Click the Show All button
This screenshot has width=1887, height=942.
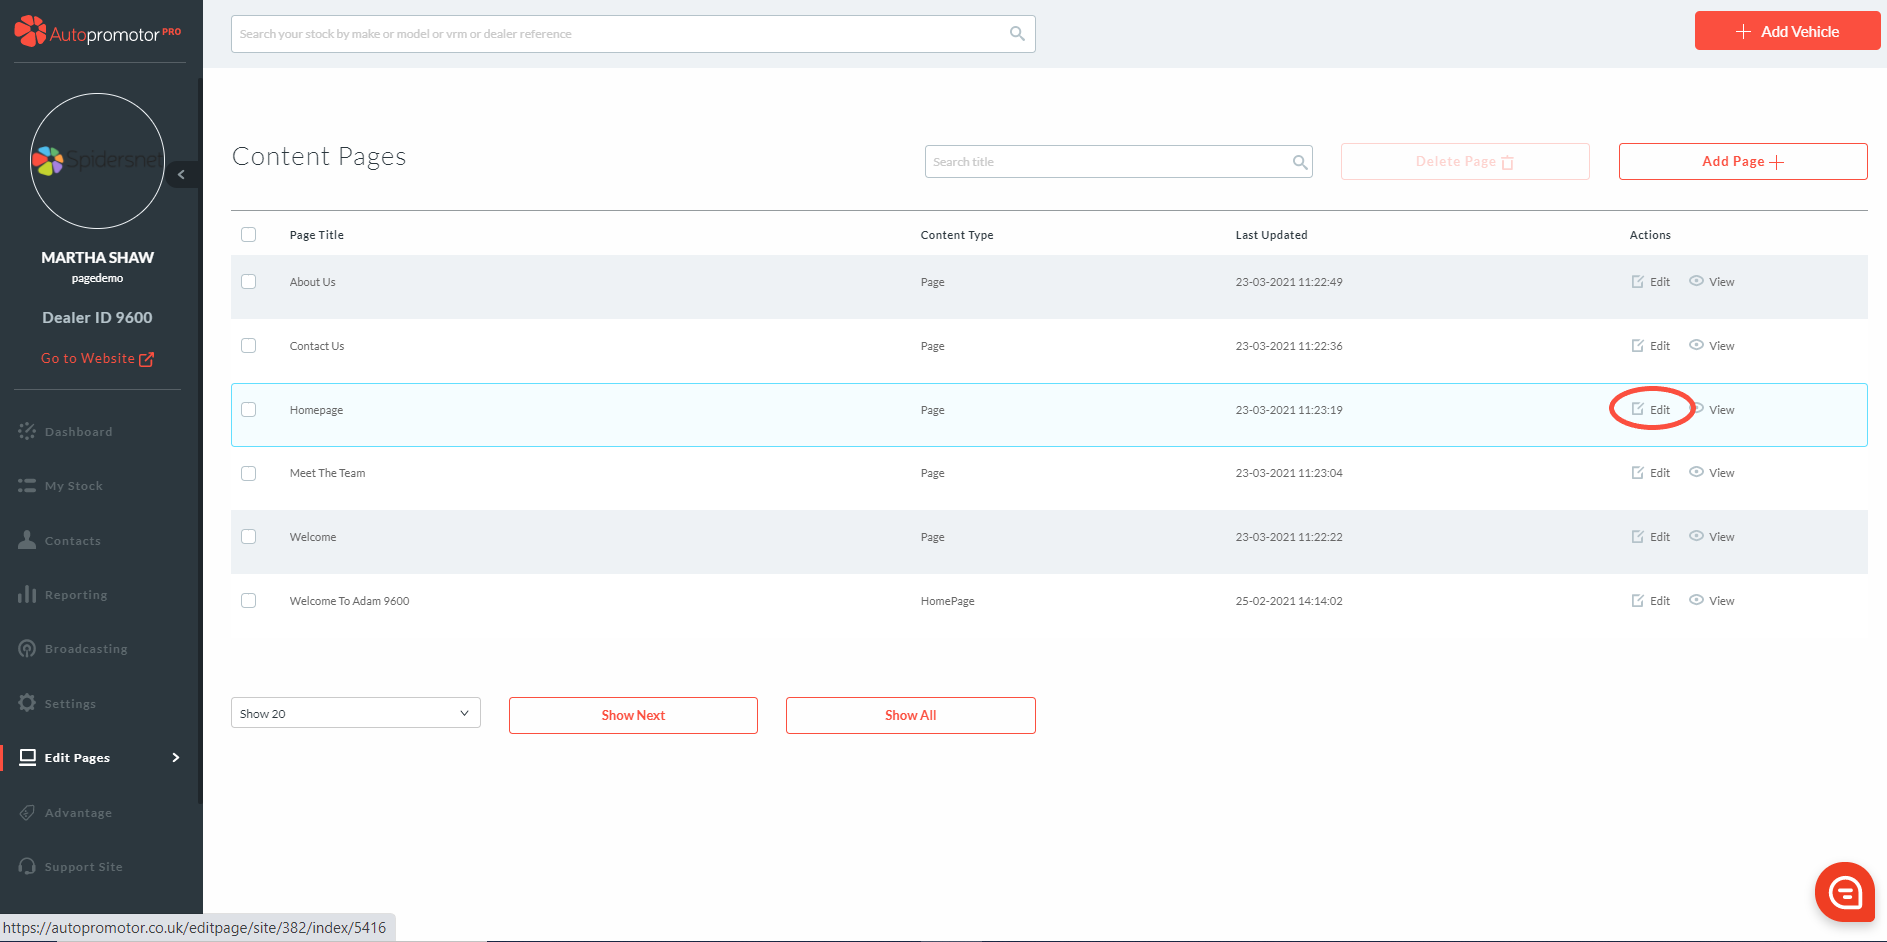pos(910,715)
